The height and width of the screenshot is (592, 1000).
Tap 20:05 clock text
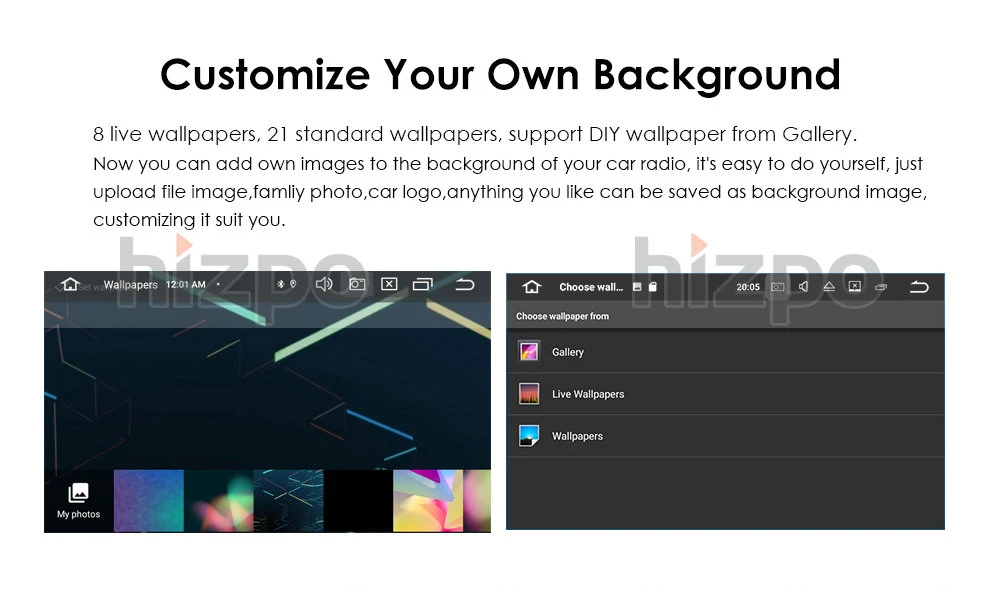coord(748,287)
